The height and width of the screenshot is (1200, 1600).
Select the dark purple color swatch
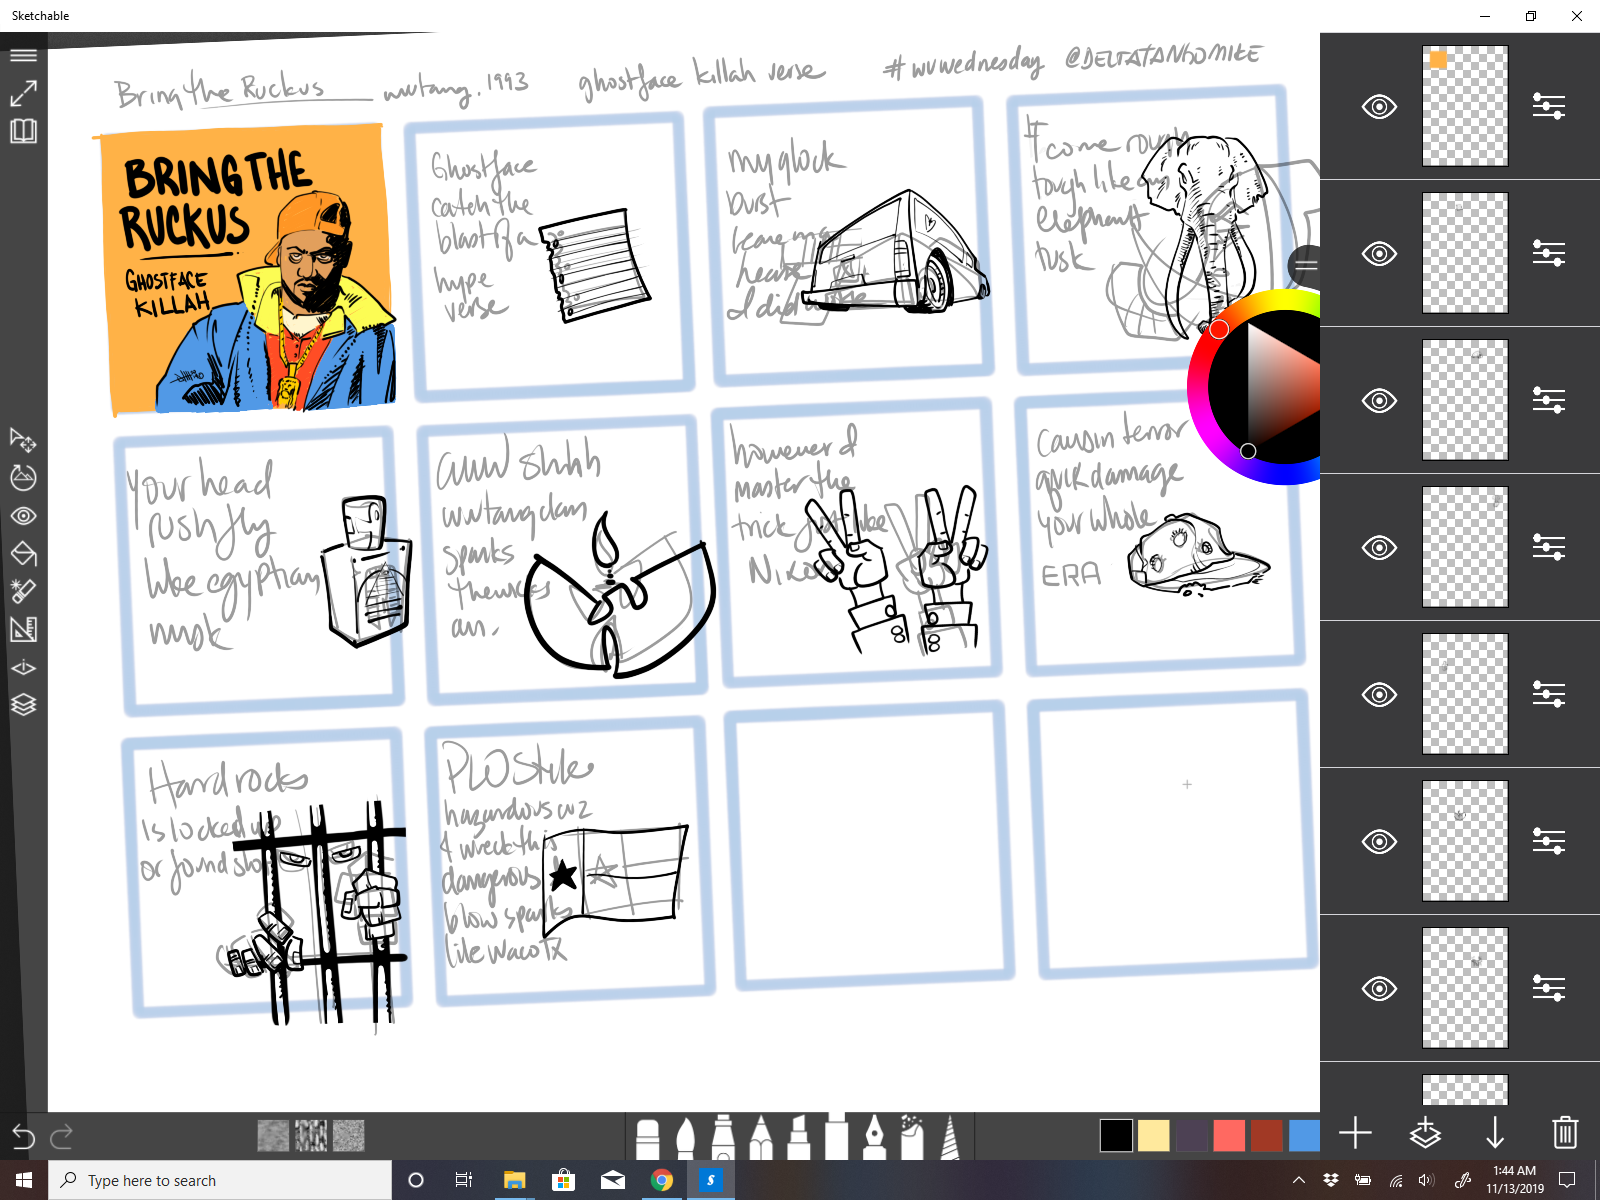(x=1191, y=1135)
